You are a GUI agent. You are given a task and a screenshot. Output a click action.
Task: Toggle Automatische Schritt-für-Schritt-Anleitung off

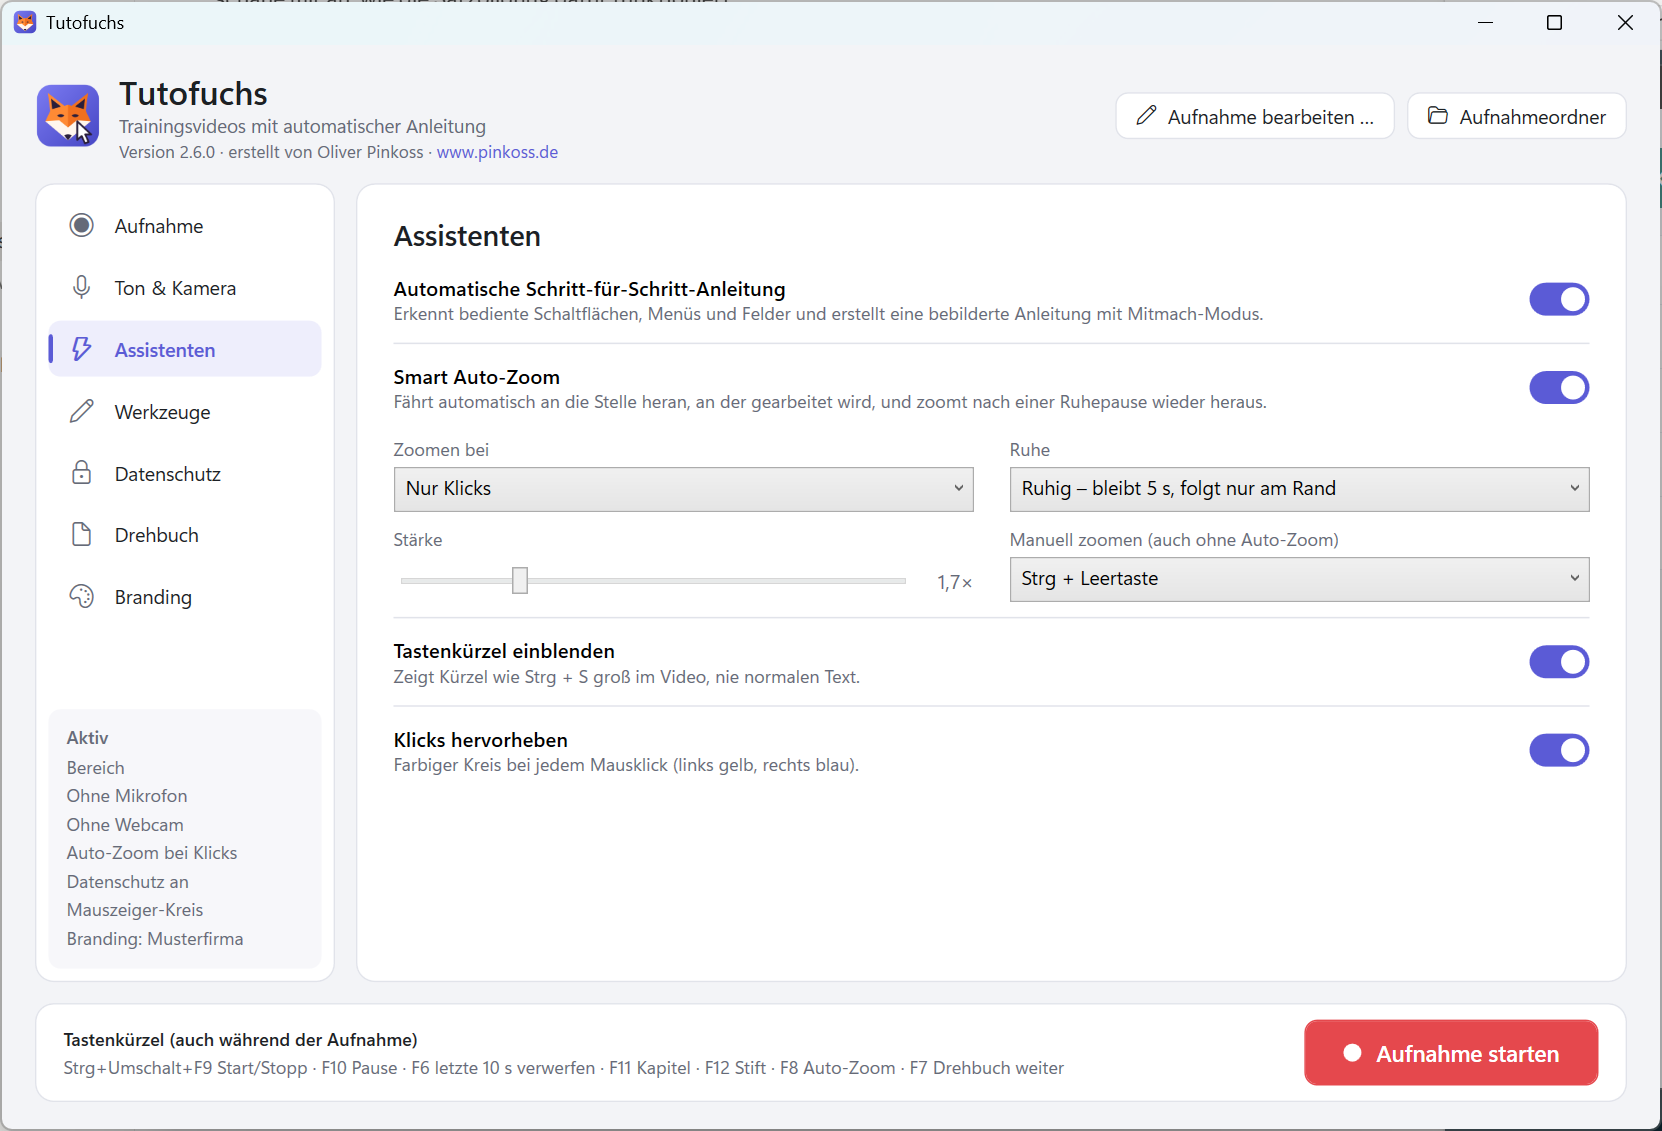point(1559,299)
